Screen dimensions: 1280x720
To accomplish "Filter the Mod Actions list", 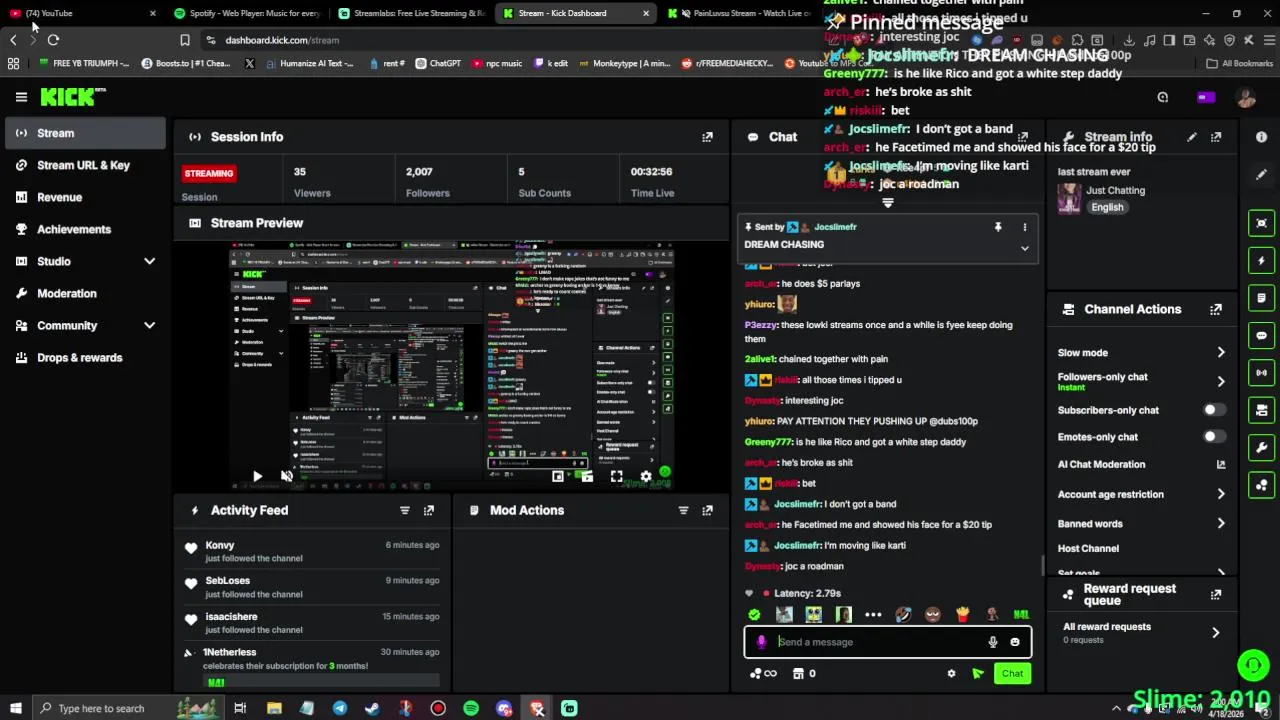I will [683, 510].
